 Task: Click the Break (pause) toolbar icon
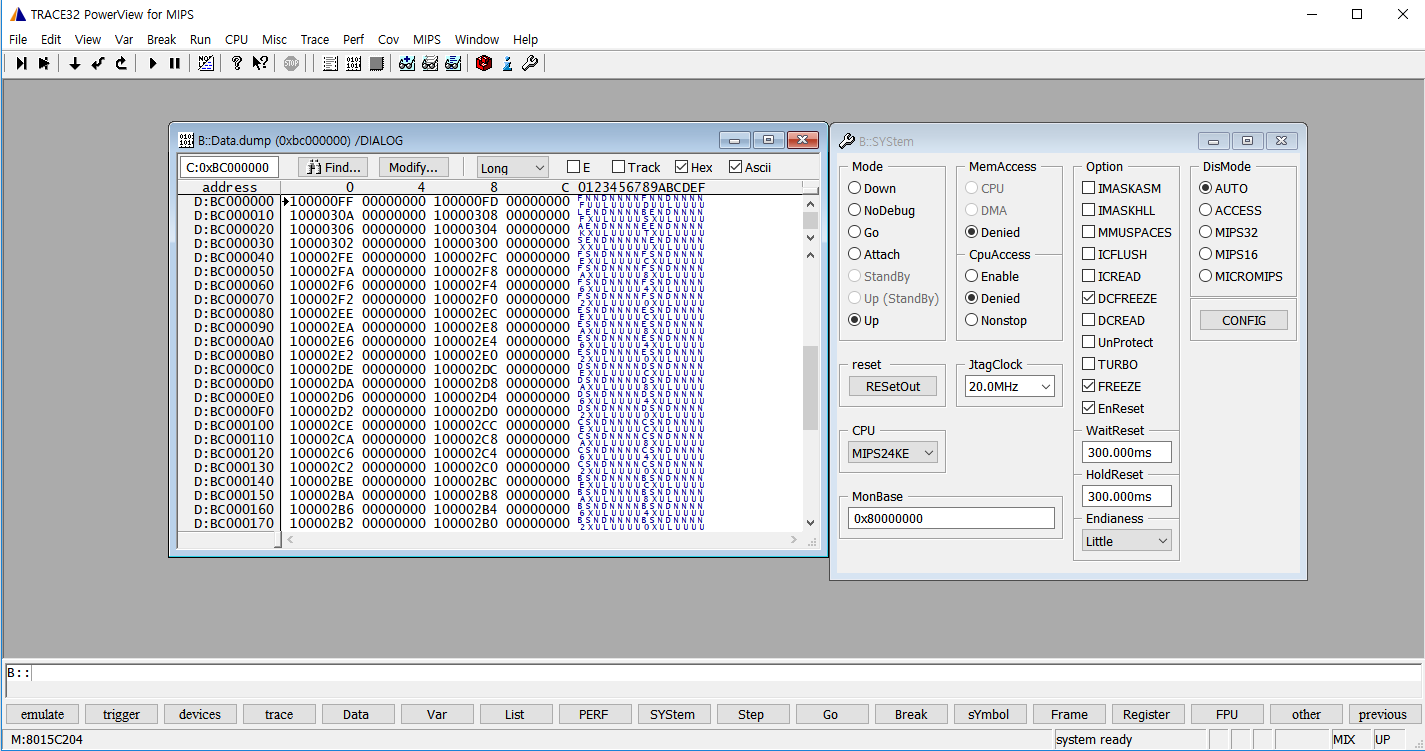point(175,63)
